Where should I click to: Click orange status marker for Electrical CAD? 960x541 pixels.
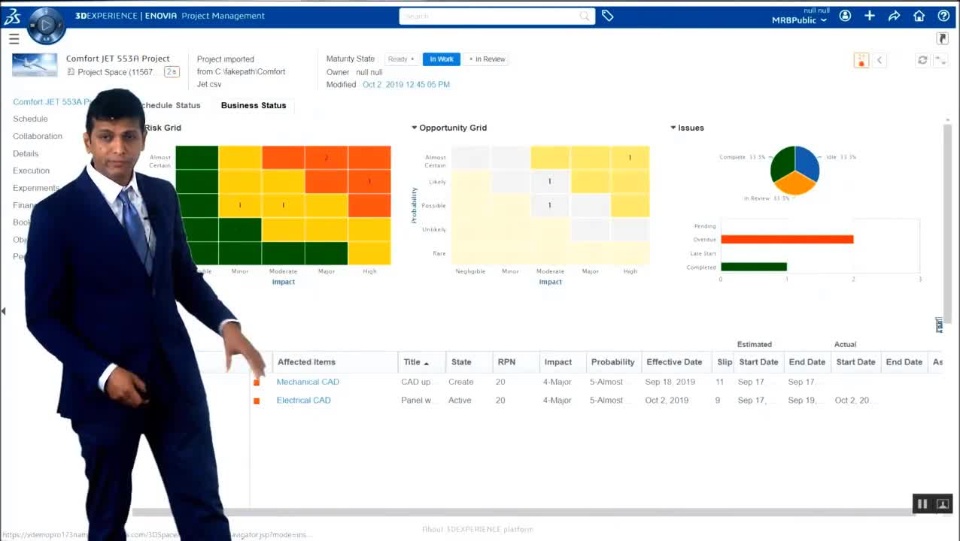pos(257,401)
